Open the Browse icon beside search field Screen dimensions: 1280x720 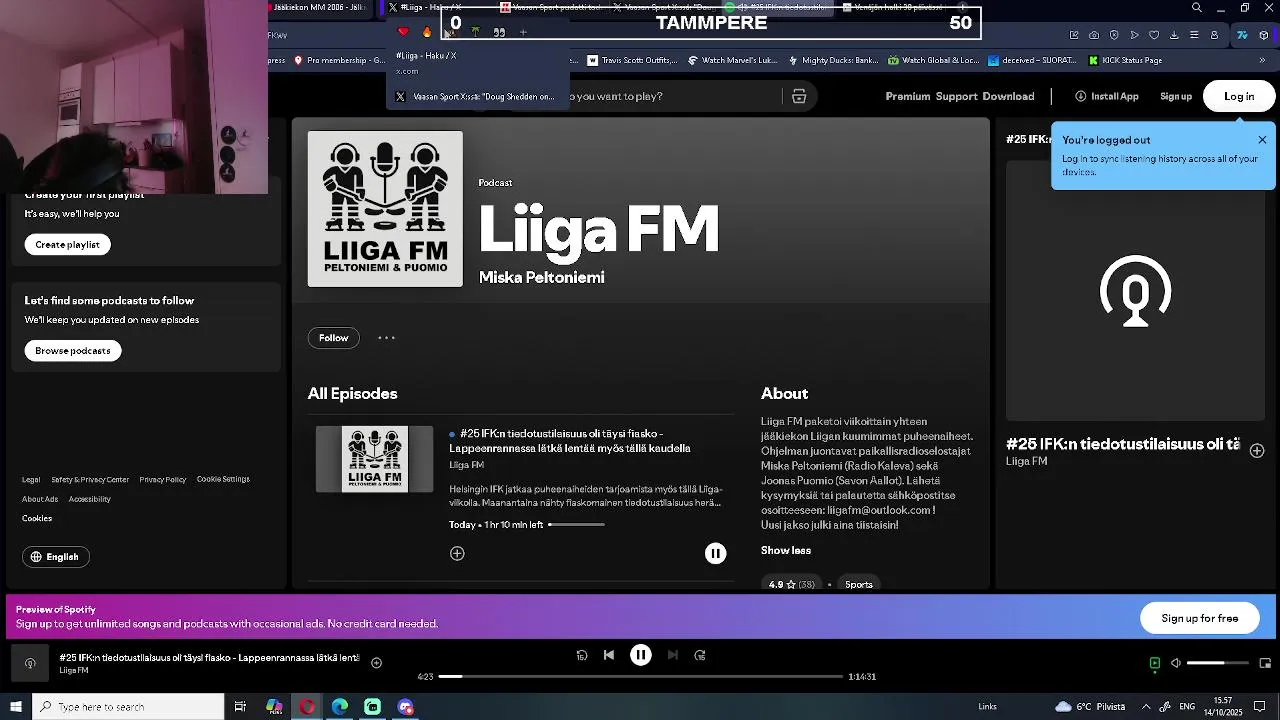click(x=799, y=97)
